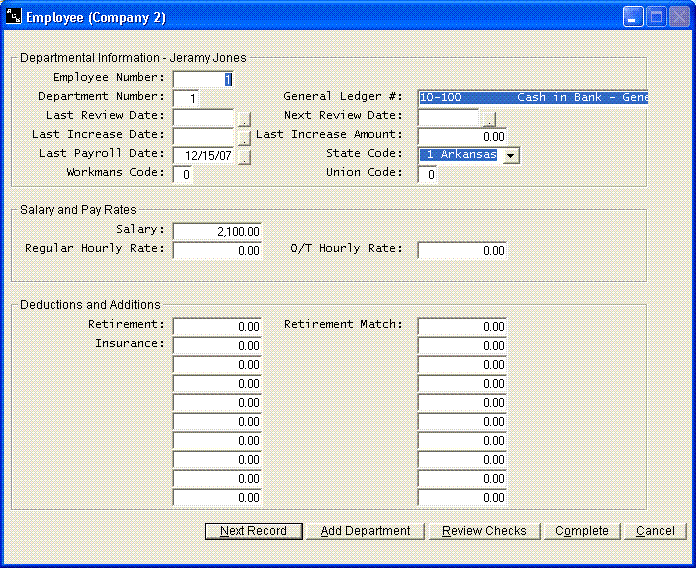Open Next Review Date picker button
The width and height of the screenshot is (696, 568).
(488, 118)
